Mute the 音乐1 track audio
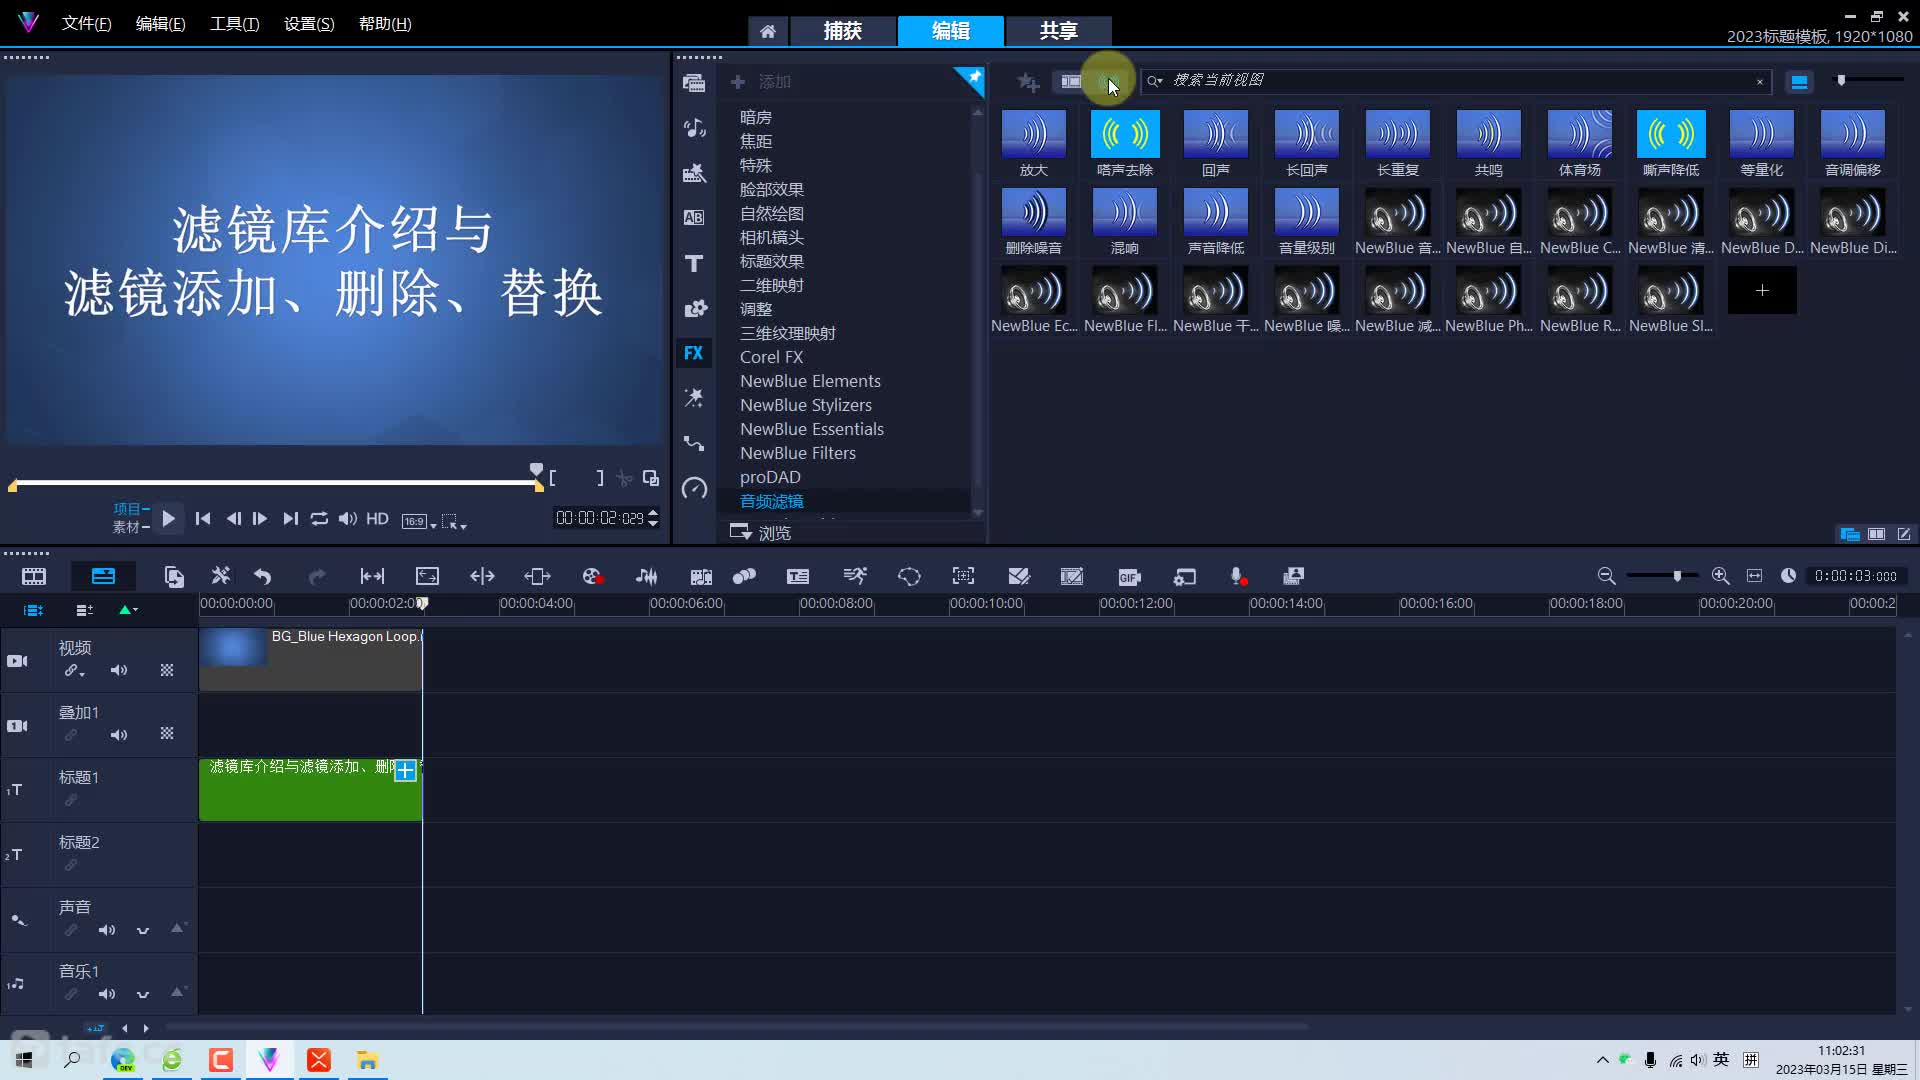 tap(107, 995)
